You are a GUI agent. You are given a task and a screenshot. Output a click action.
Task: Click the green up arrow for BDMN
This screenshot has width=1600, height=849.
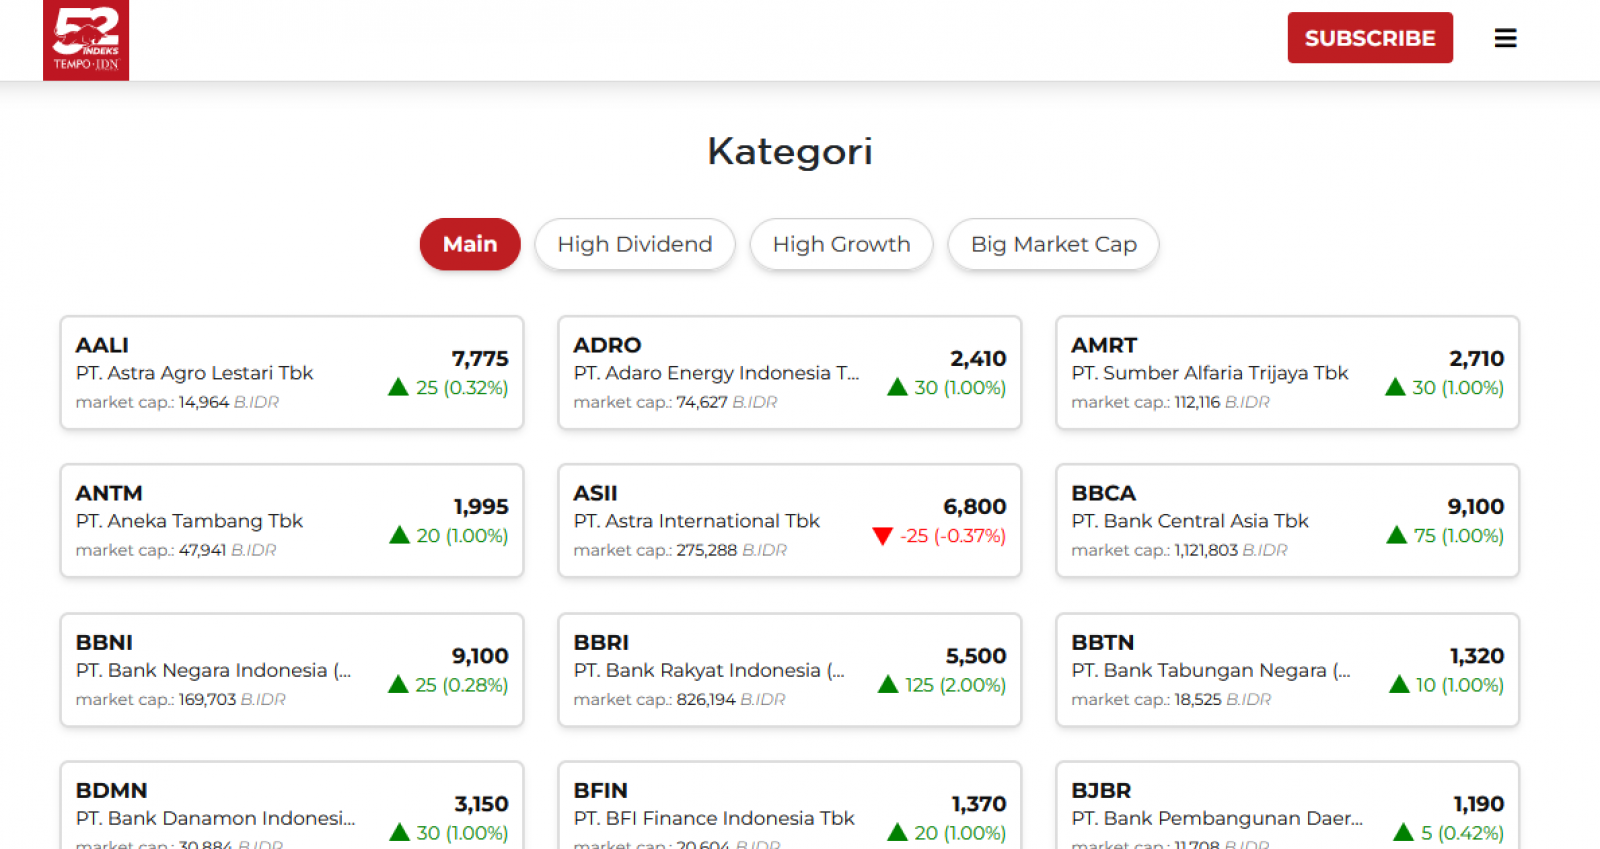399,832
